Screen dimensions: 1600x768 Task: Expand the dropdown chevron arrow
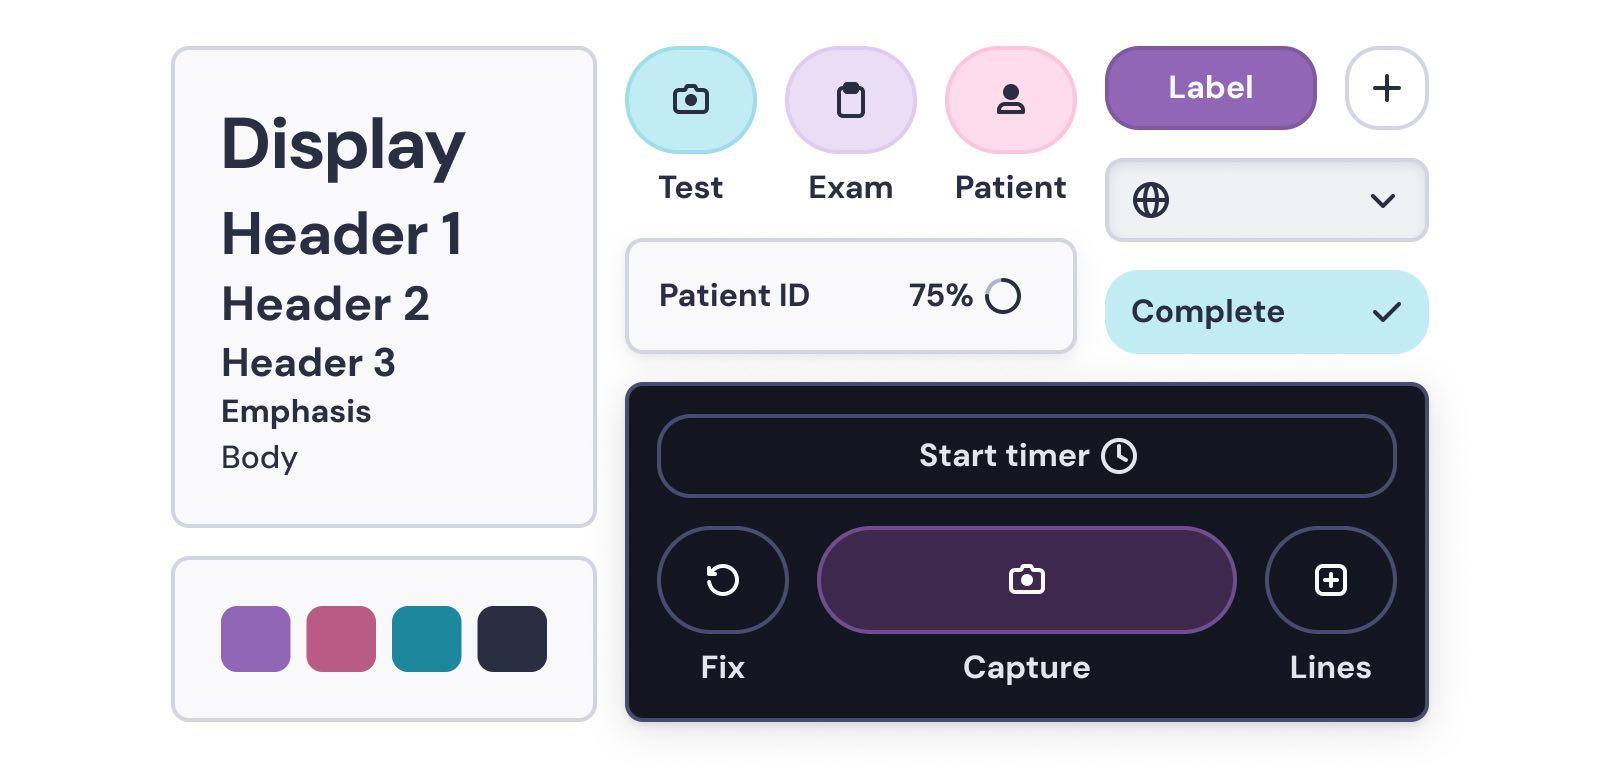pyautogui.click(x=1382, y=201)
